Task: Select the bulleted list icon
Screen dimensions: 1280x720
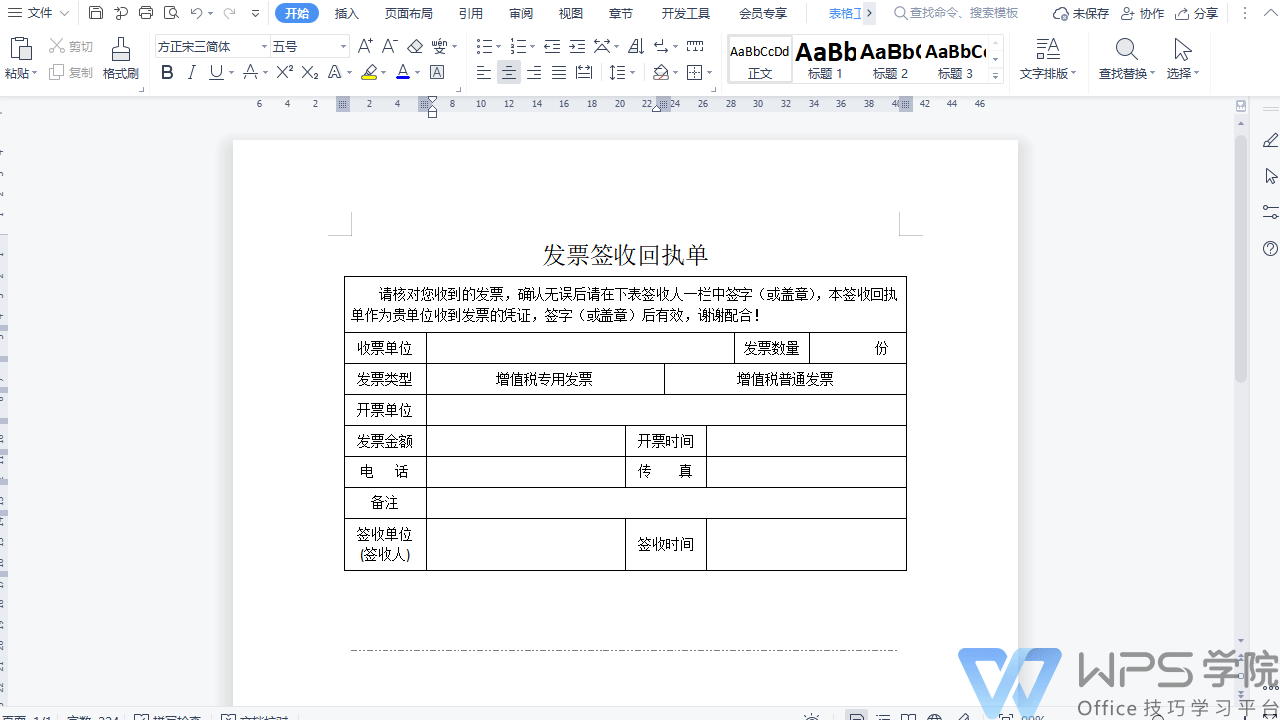Action: [484, 46]
